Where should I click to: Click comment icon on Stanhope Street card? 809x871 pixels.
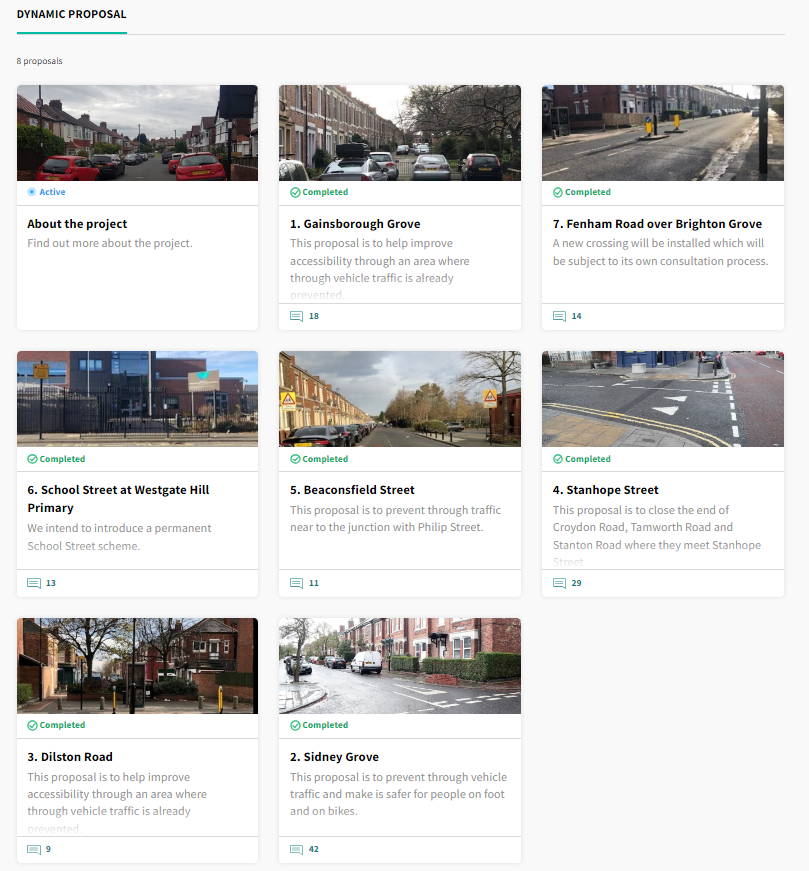tap(559, 583)
